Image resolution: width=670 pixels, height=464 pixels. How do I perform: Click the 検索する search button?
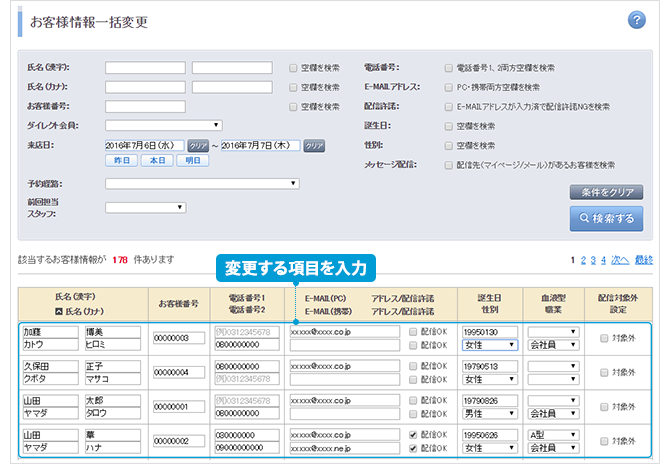click(x=606, y=219)
